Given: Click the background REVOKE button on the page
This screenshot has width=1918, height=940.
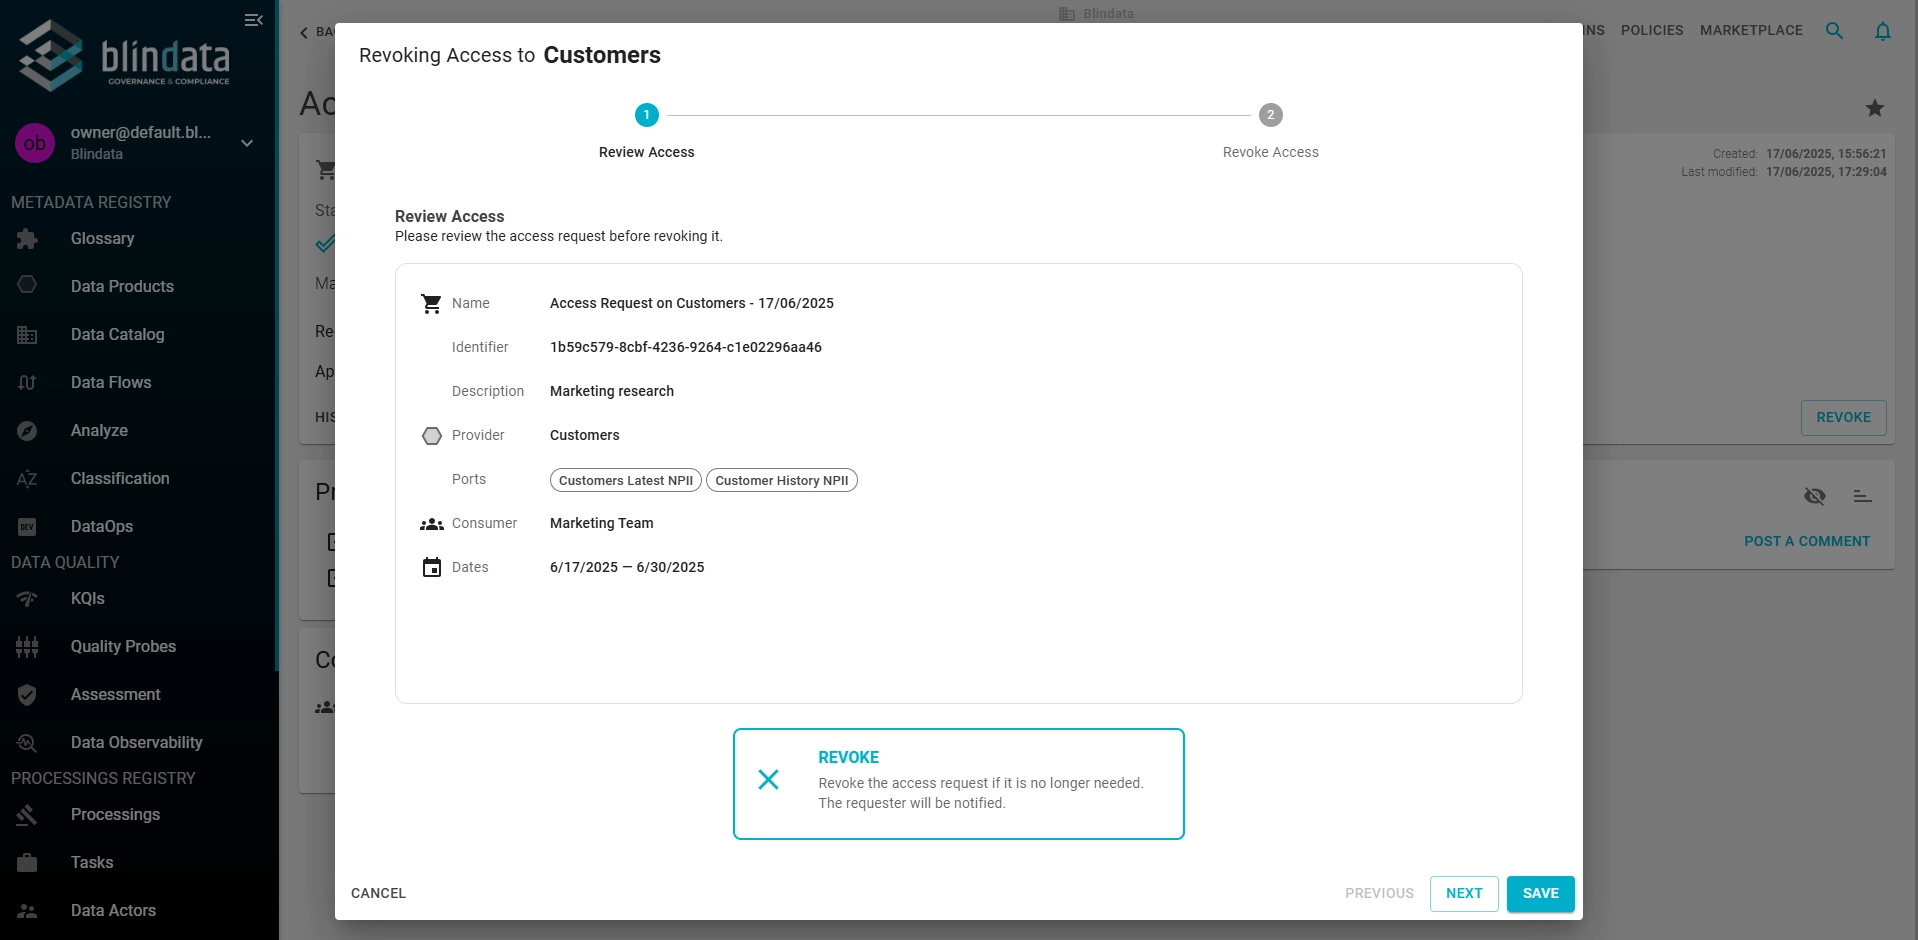Looking at the screenshot, I should point(1843,417).
